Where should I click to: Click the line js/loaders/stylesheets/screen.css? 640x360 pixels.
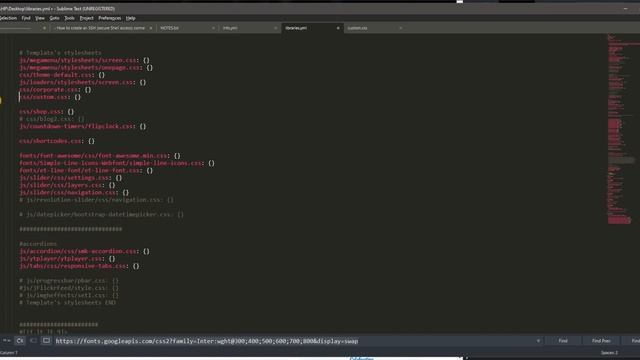82,82
